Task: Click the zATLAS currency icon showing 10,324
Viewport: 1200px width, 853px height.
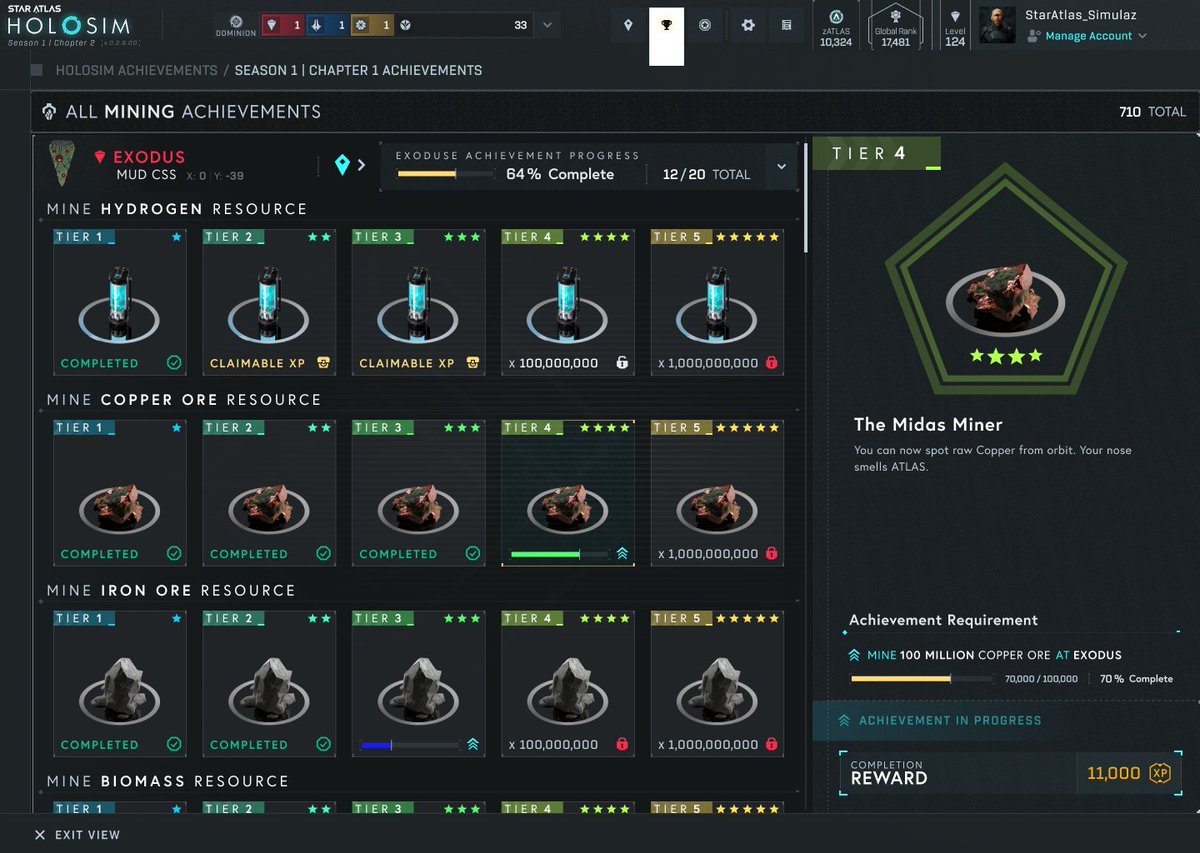Action: (835, 18)
